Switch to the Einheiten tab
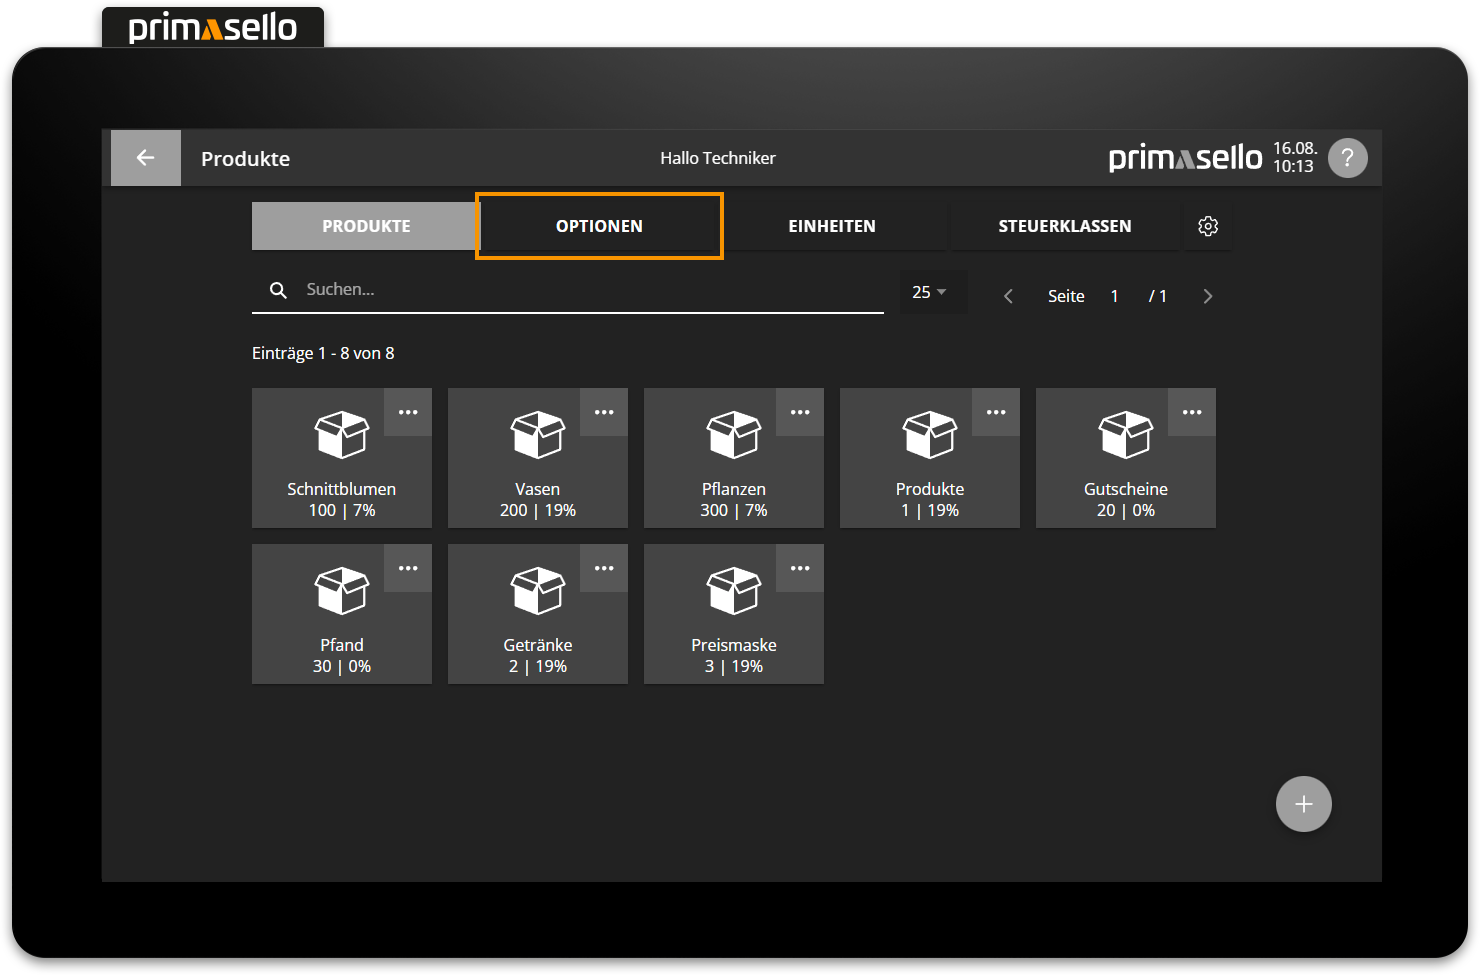Image resolution: width=1480 pixels, height=975 pixels. tap(832, 226)
